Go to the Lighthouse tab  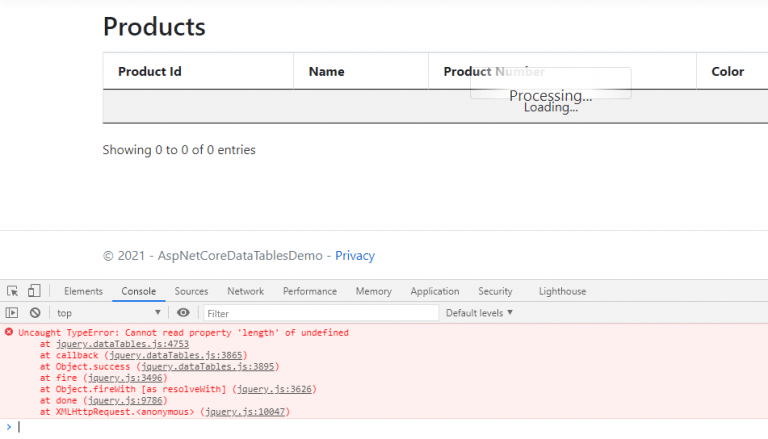tap(562, 291)
